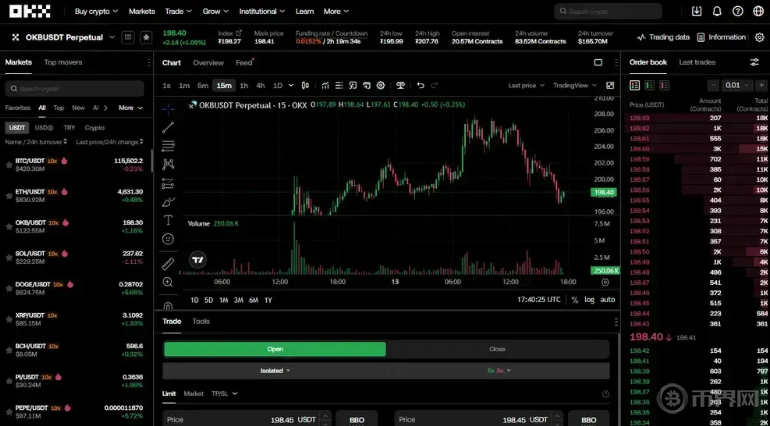Expand chart to fullscreen view
Viewport: 770px width, 426px height.
click(x=609, y=85)
